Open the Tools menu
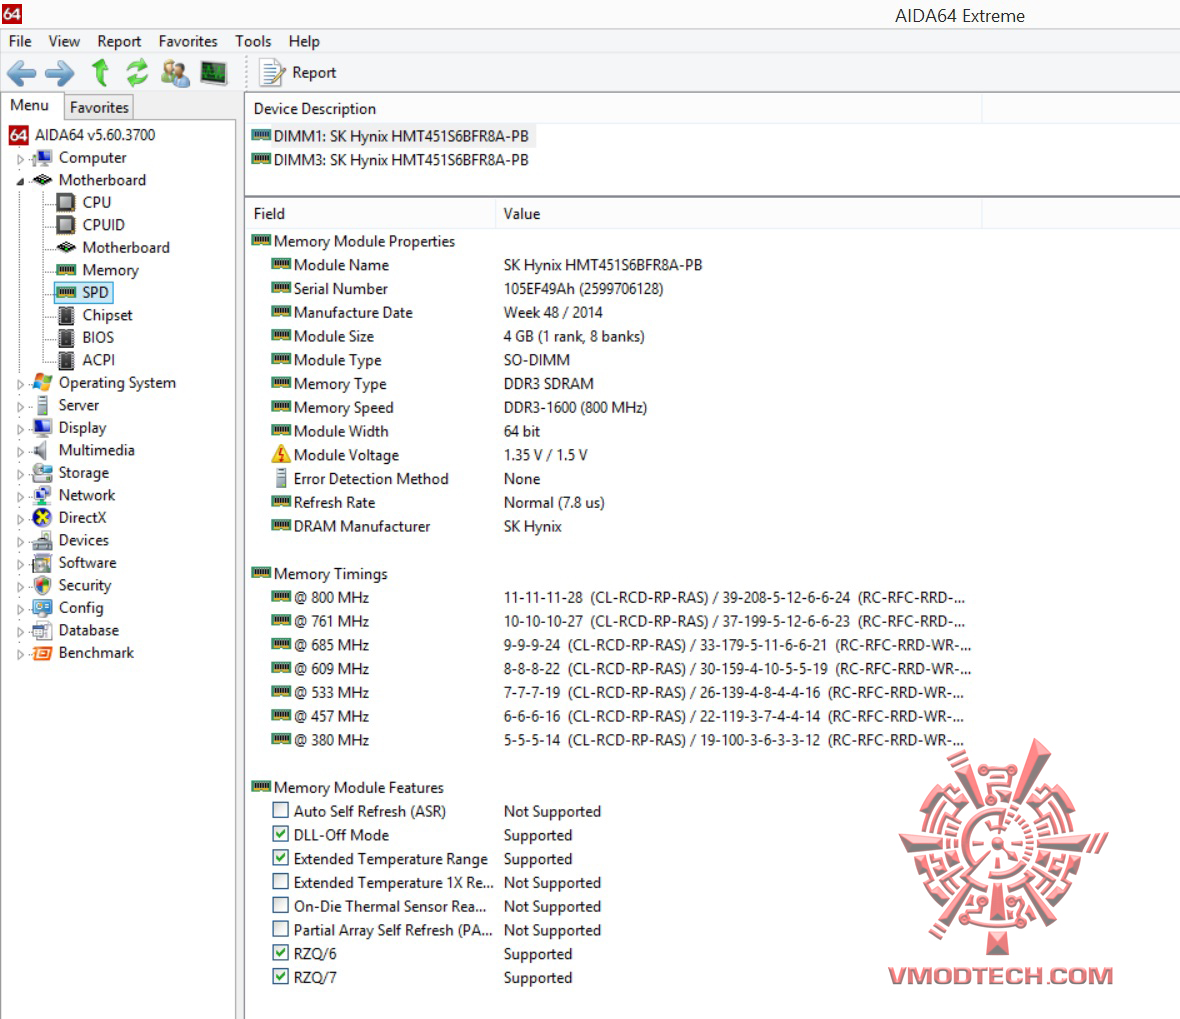This screenshot has height=1019, width=1180. pos(253,41)
